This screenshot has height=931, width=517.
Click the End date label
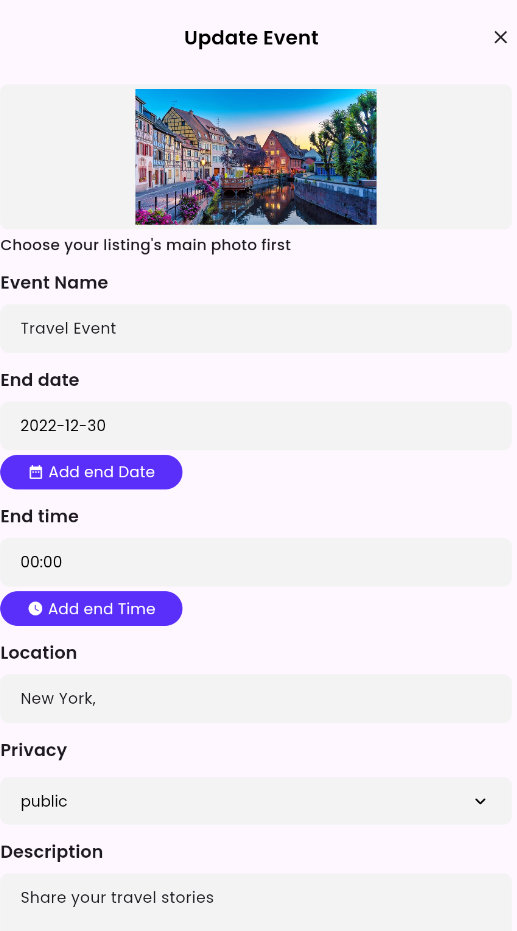point(40,380)
